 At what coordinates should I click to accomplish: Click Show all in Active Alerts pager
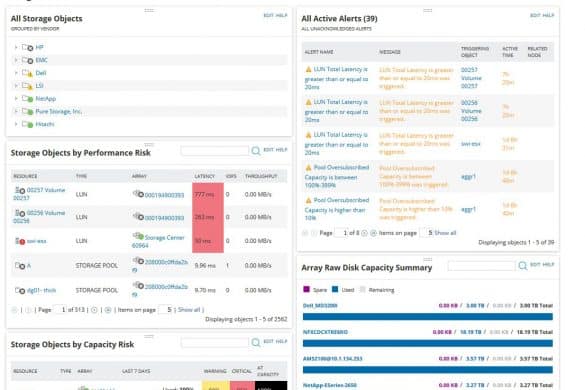[x=445, y=233]
